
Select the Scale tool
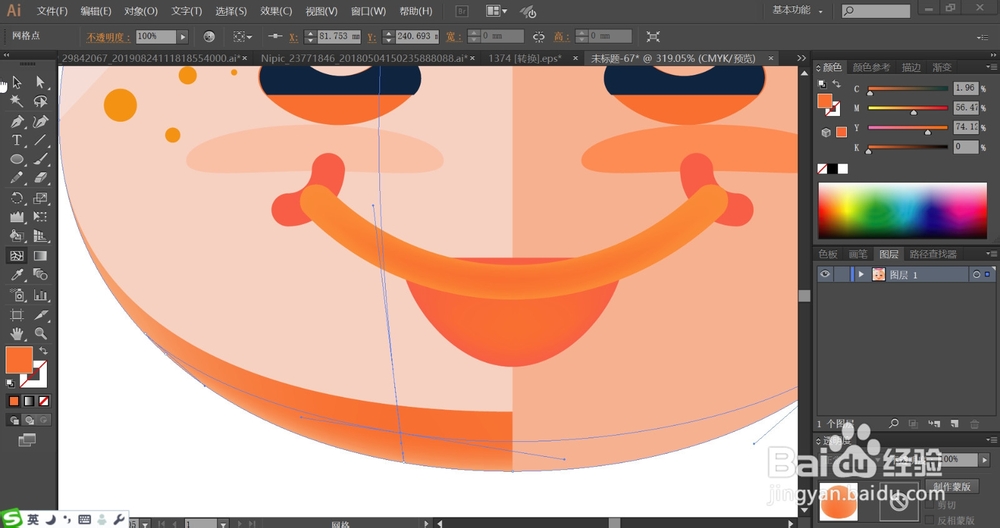(x=40, y=198)
